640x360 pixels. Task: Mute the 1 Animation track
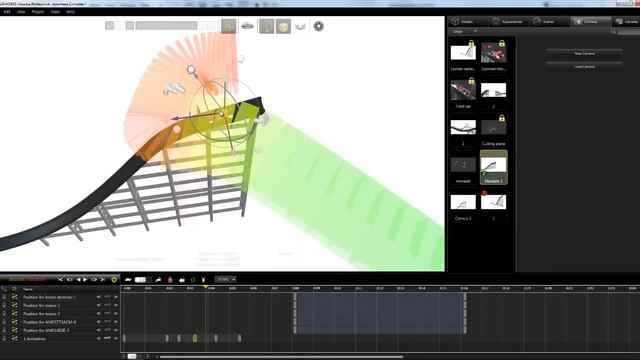coord(99,338)
